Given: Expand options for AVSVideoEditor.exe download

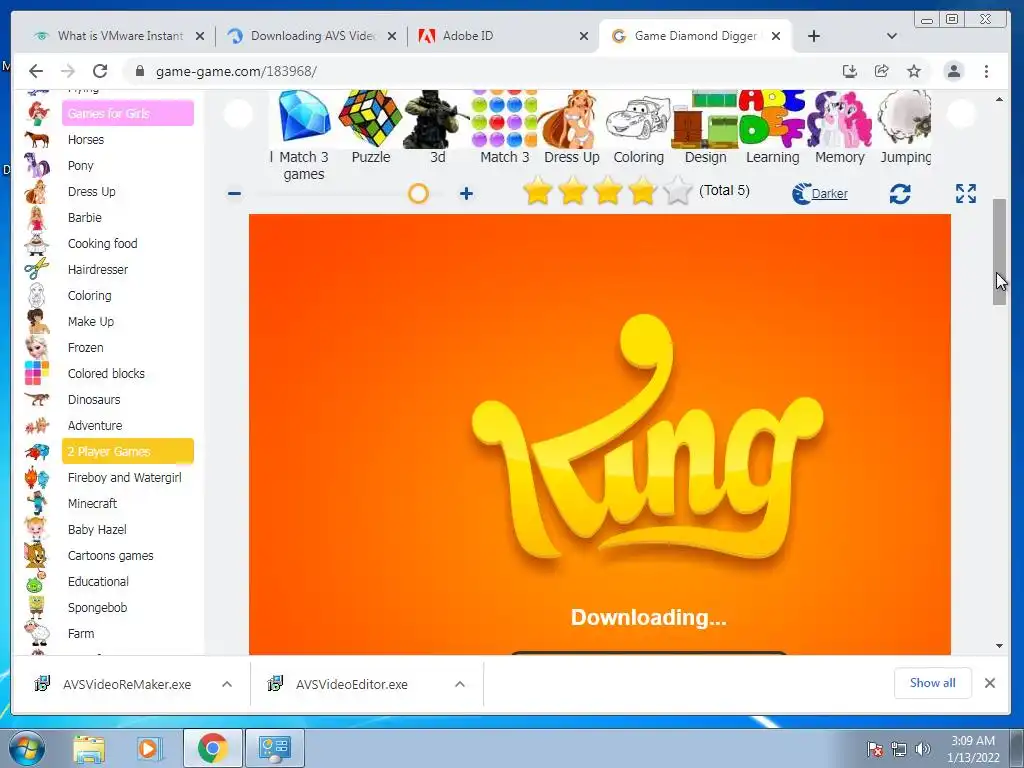Looking at the screenshot, I should pos(460,684).
